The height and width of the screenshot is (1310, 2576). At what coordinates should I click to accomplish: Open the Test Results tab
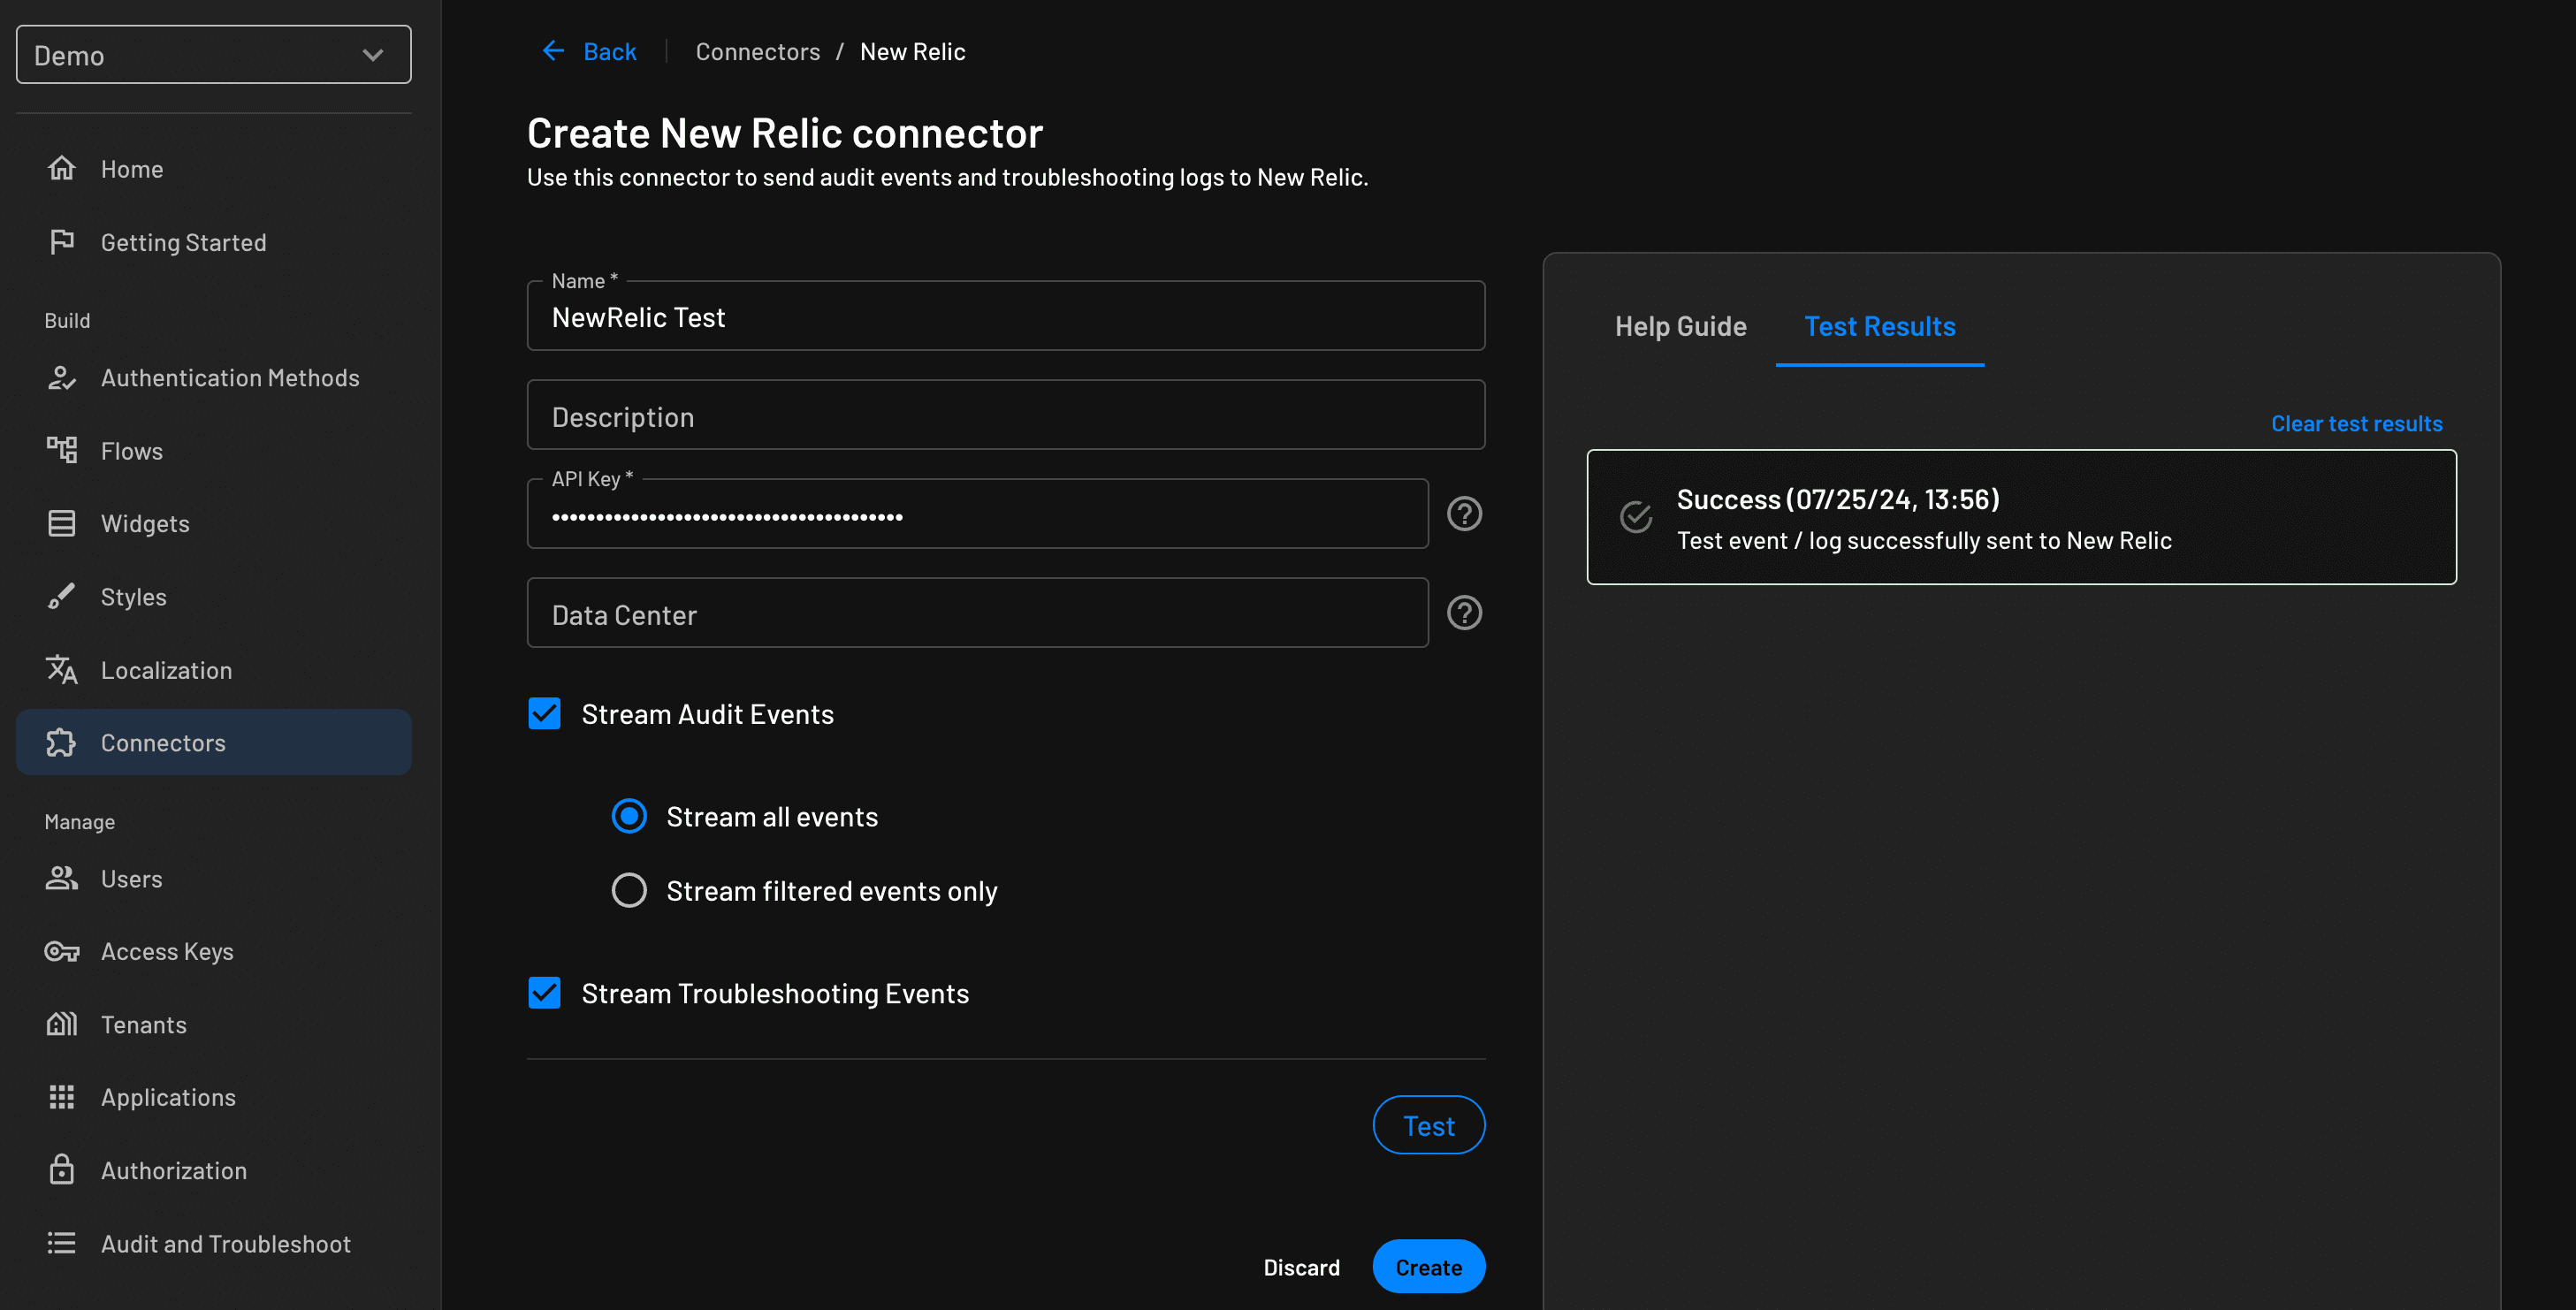coord(1880,326)
